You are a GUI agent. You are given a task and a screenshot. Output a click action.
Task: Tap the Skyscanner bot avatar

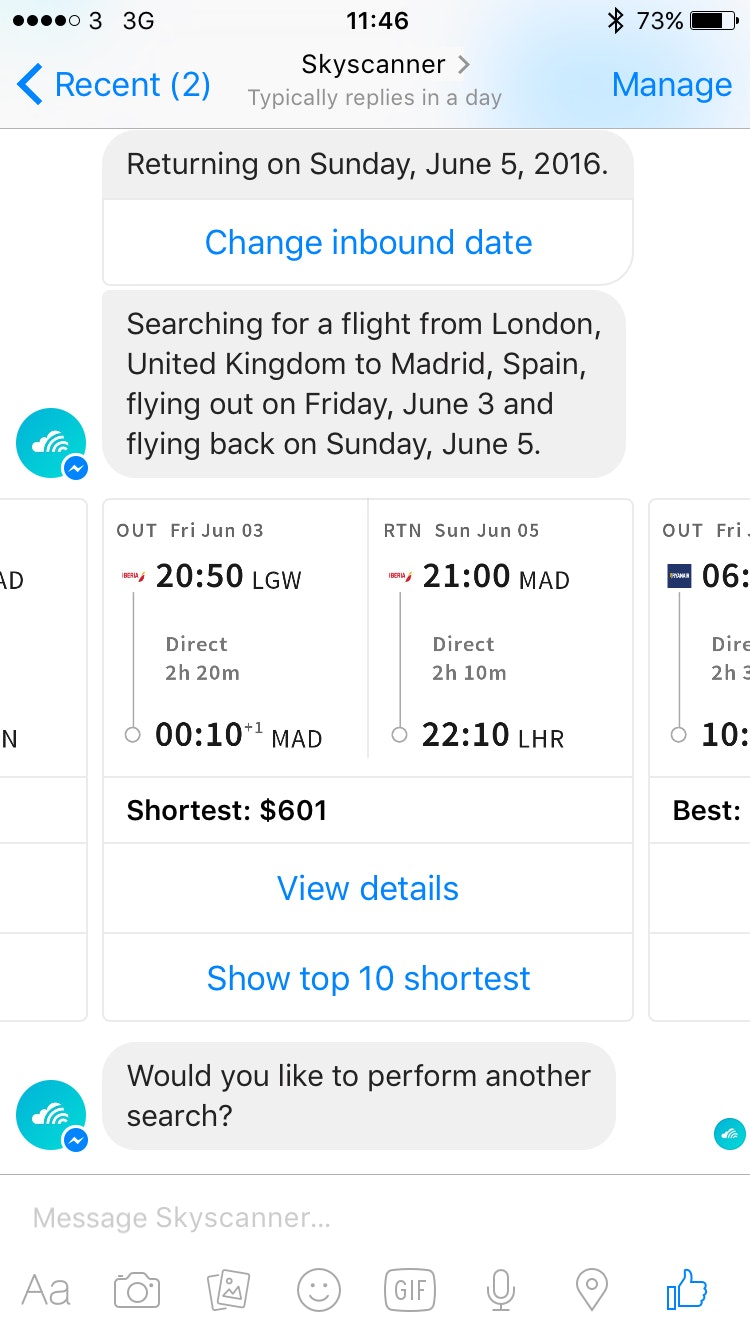[51, 441]
